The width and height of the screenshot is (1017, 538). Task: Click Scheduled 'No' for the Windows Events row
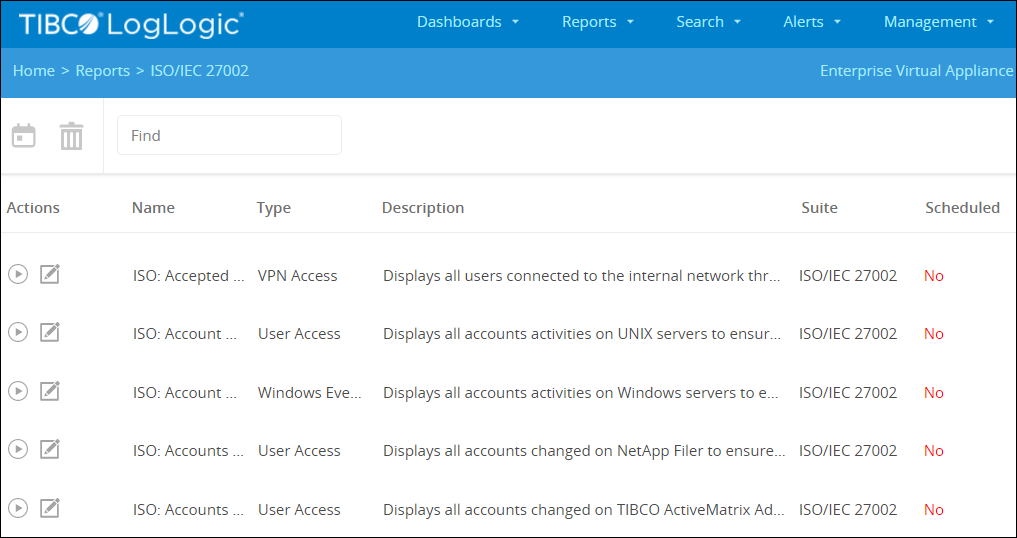point(934,393)
